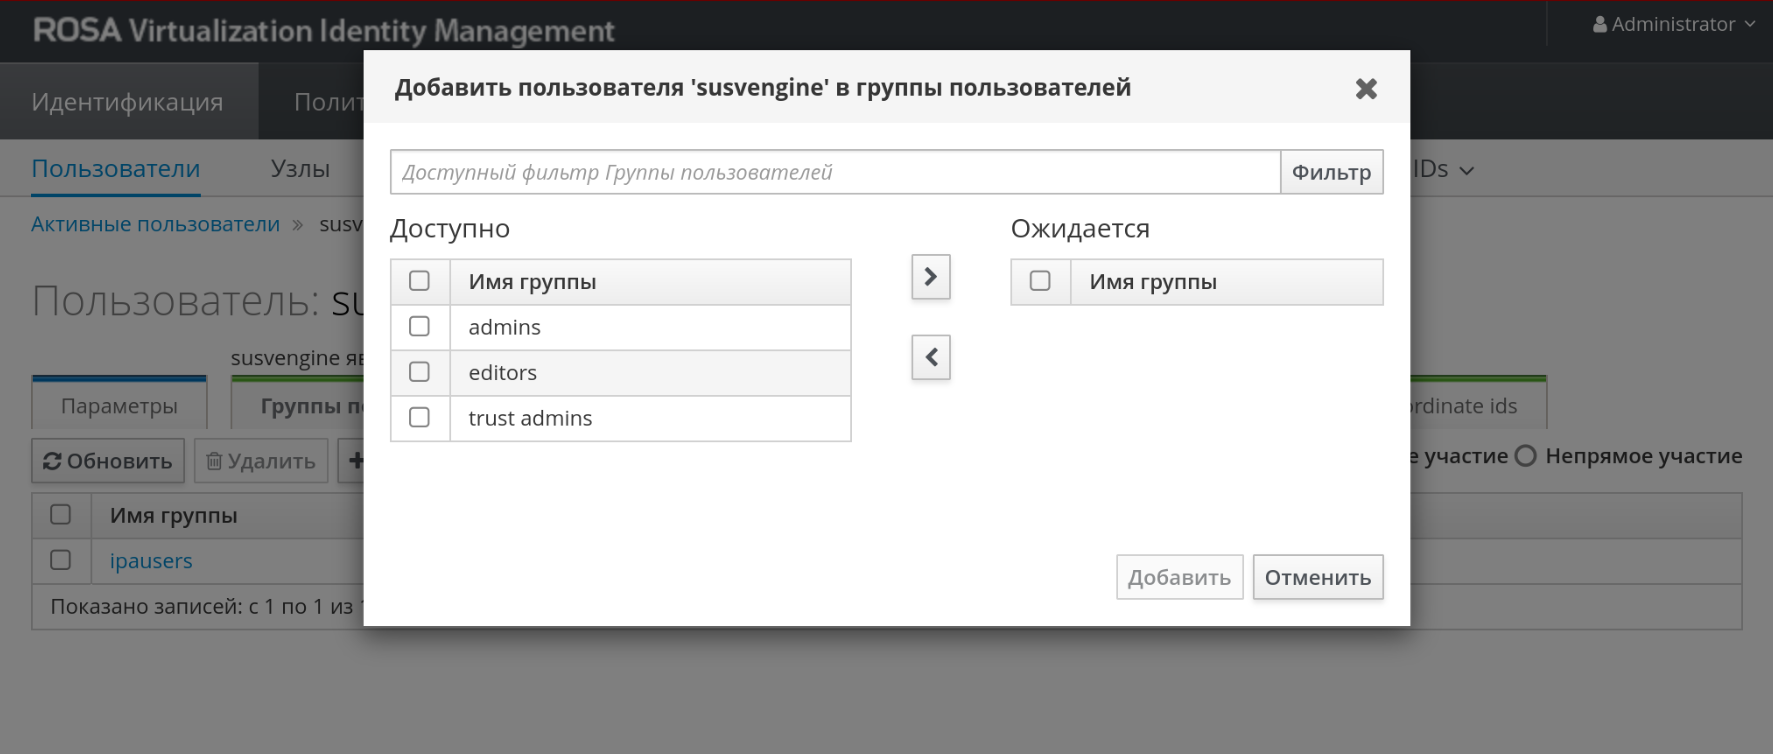Click the refresh icon on Обновить button
Image resolution: width=1773 pixels, height=754 pixels.
[52, 461]
